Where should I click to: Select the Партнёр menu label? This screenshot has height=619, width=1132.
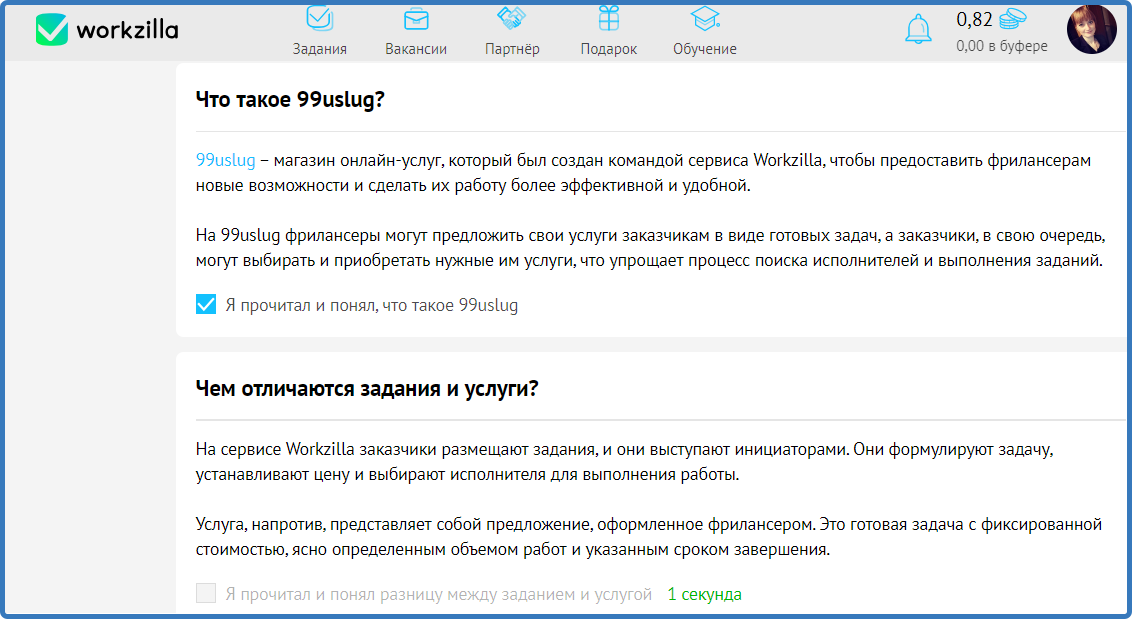tap(512, 49)
